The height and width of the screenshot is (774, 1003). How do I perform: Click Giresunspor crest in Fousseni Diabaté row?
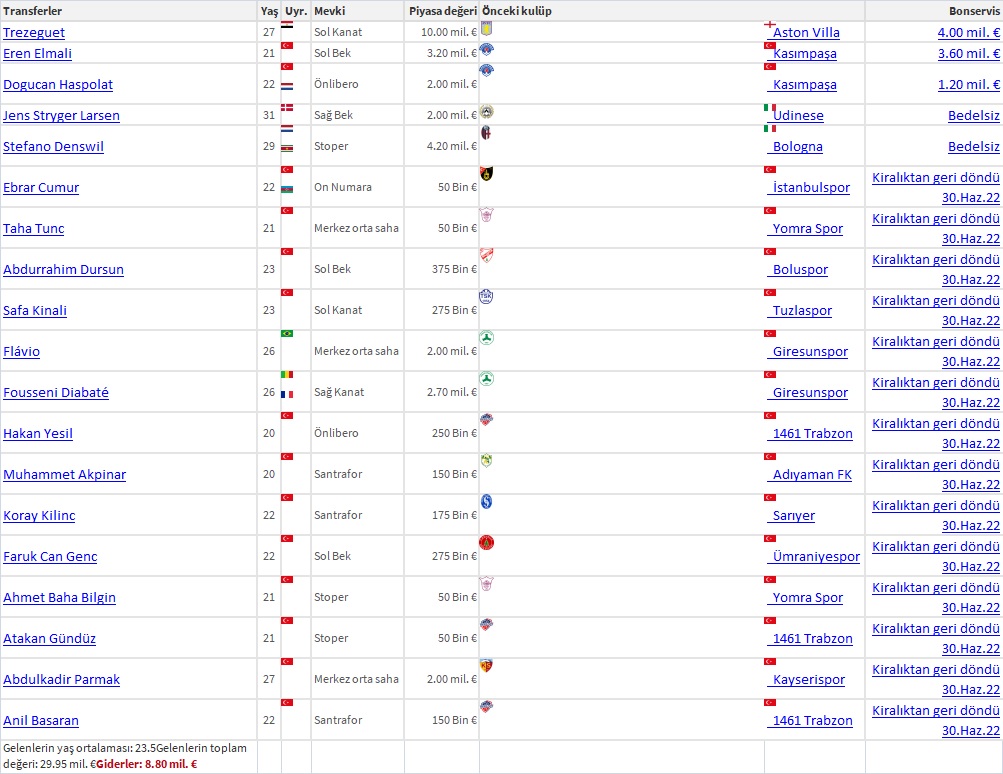[x=486, y=378]
